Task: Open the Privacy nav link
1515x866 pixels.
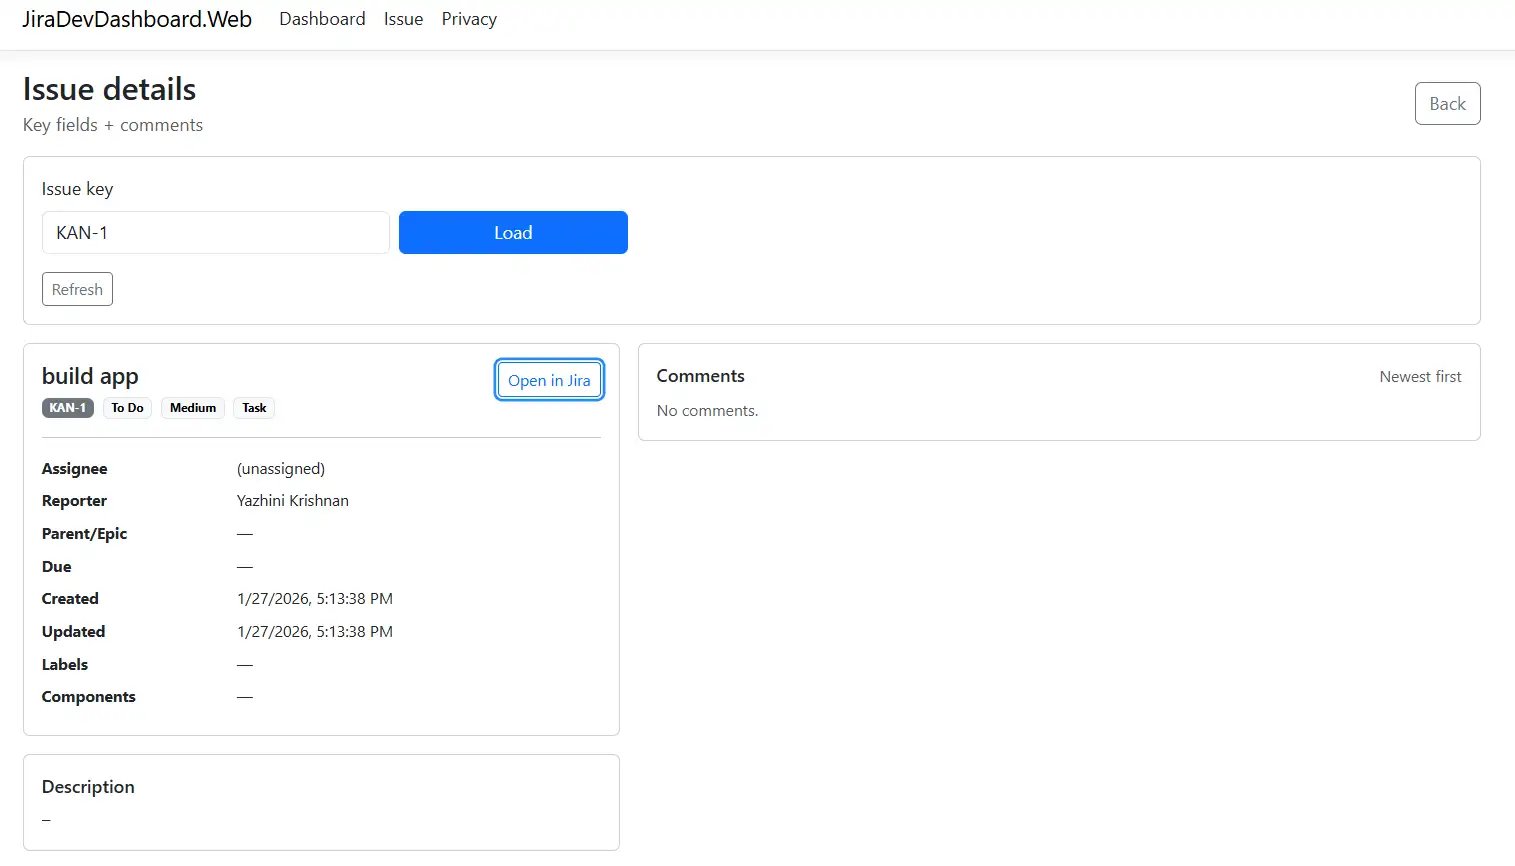Action: [x=469, y=19]
